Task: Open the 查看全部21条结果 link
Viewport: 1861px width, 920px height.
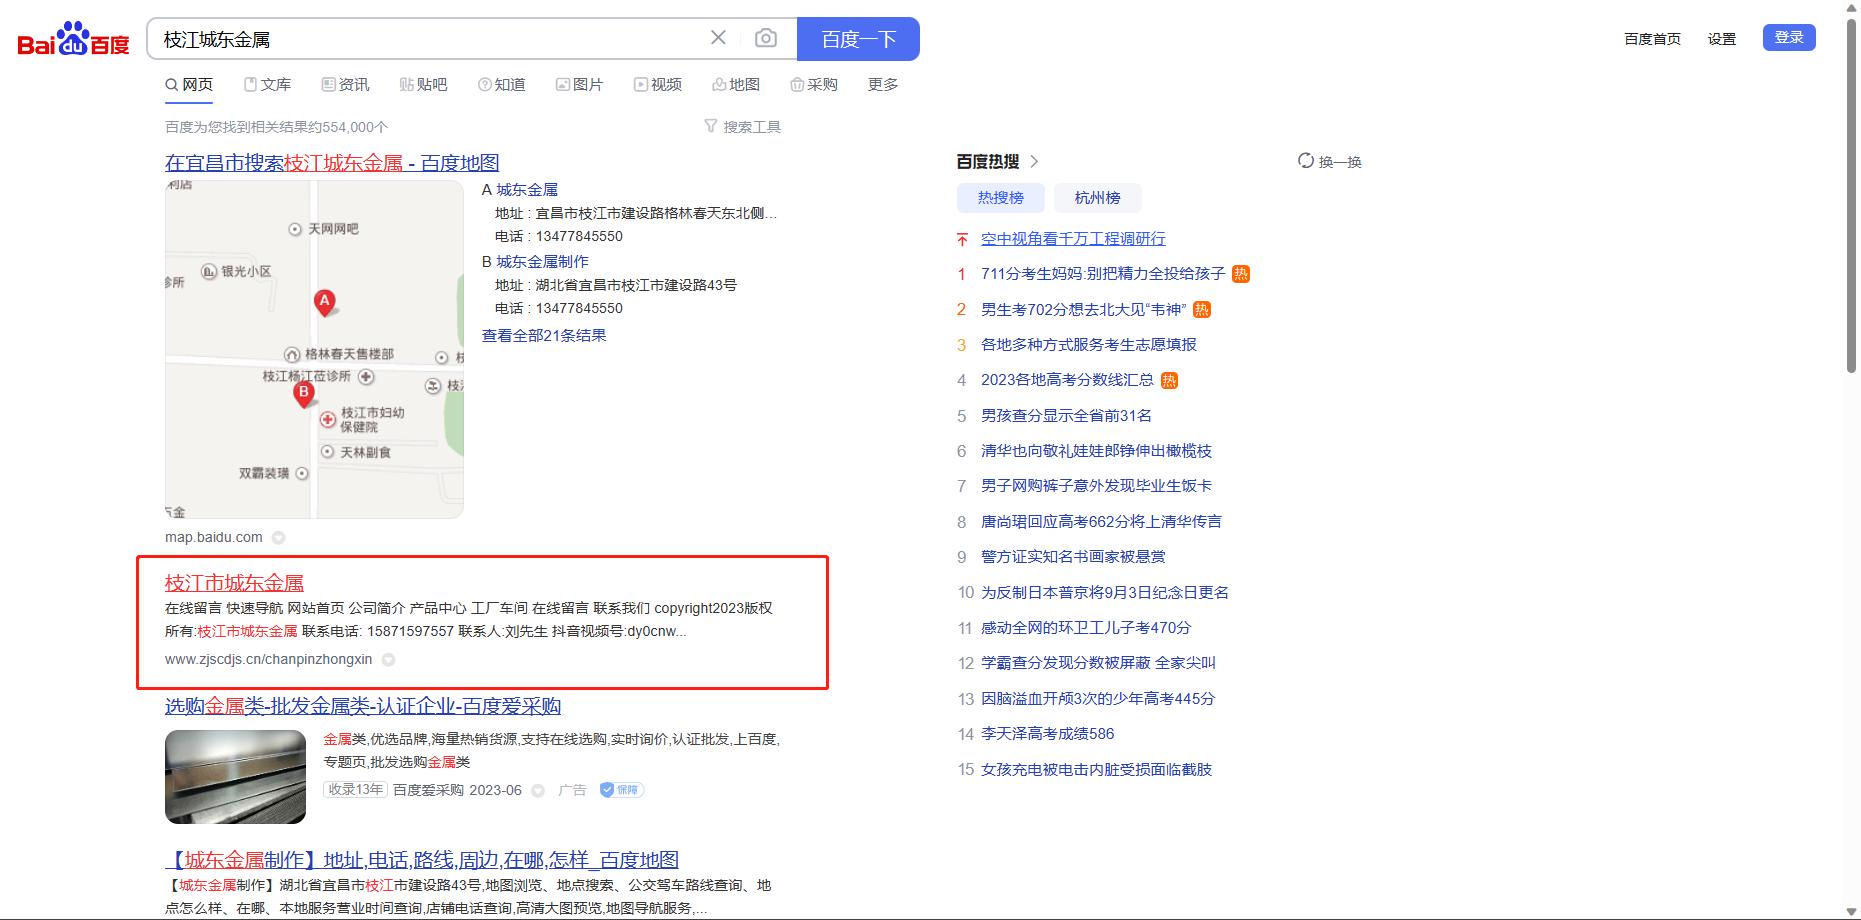Action: (544, 335)
